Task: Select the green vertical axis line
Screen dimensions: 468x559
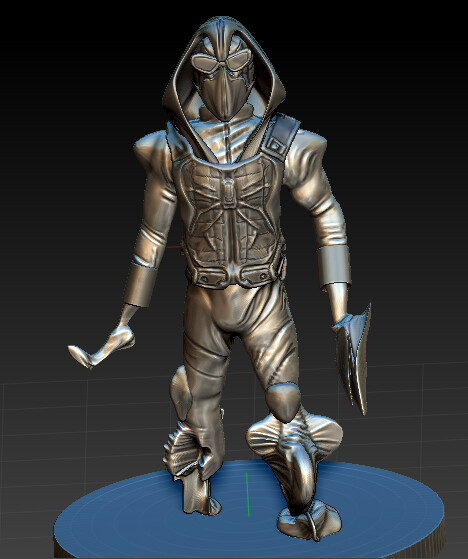Action: (x=248, y=494)
